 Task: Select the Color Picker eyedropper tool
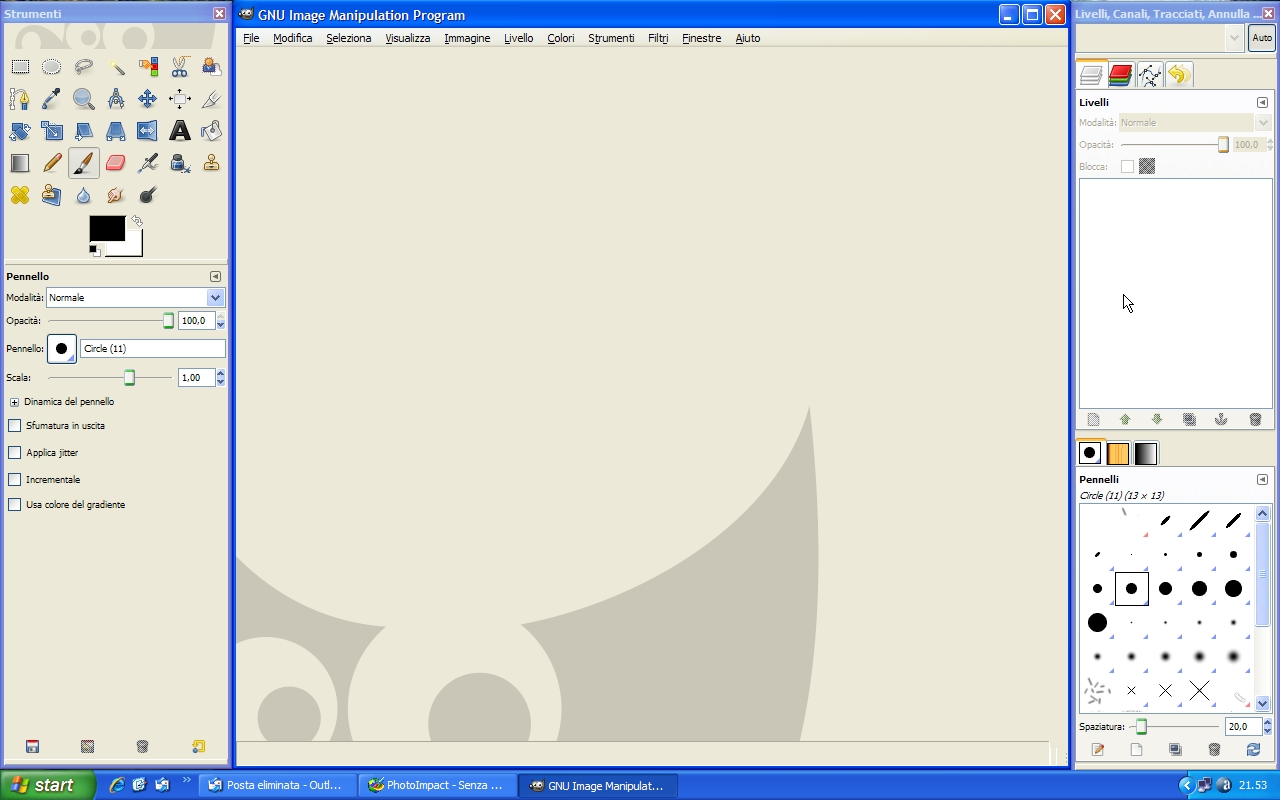52,99
